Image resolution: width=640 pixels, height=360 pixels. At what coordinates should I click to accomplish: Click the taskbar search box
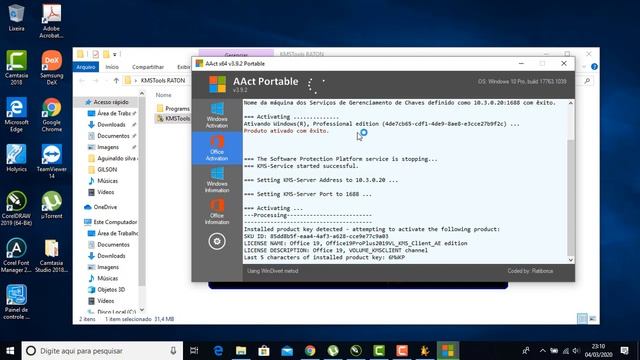coord(102,351)
